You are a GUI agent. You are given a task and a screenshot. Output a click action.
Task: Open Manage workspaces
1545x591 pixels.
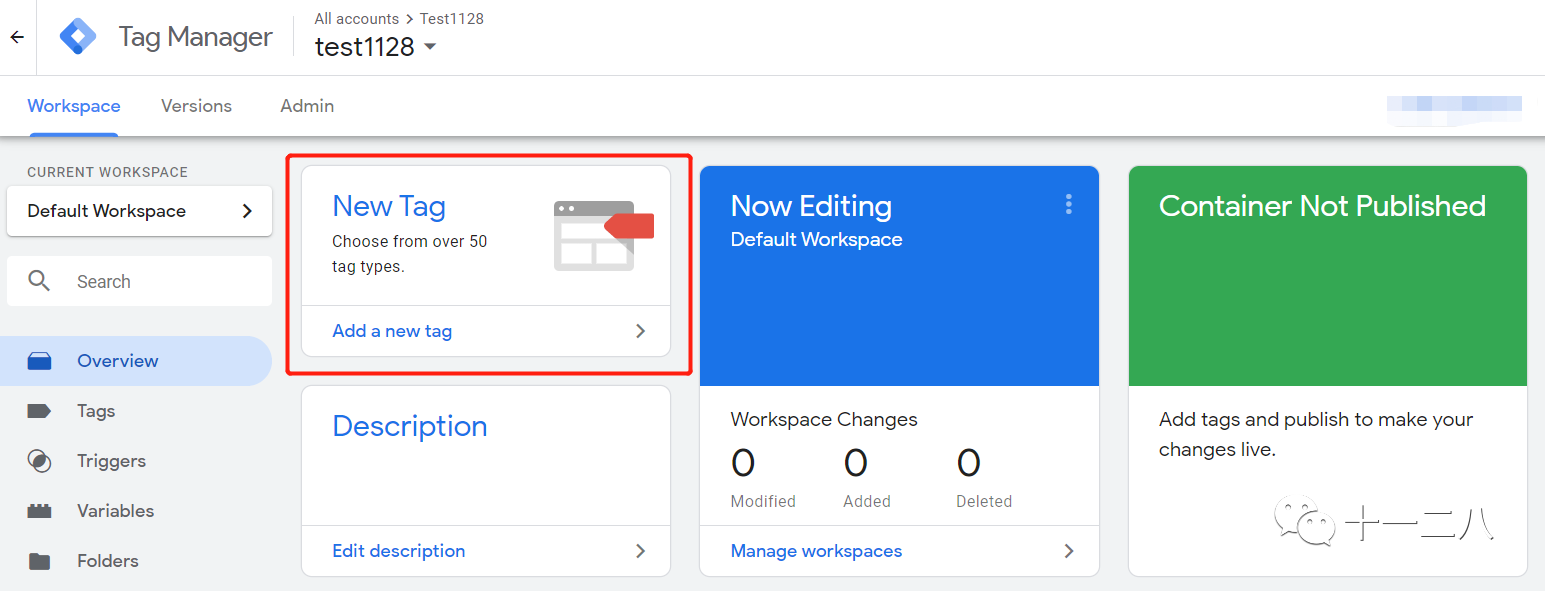816,550
